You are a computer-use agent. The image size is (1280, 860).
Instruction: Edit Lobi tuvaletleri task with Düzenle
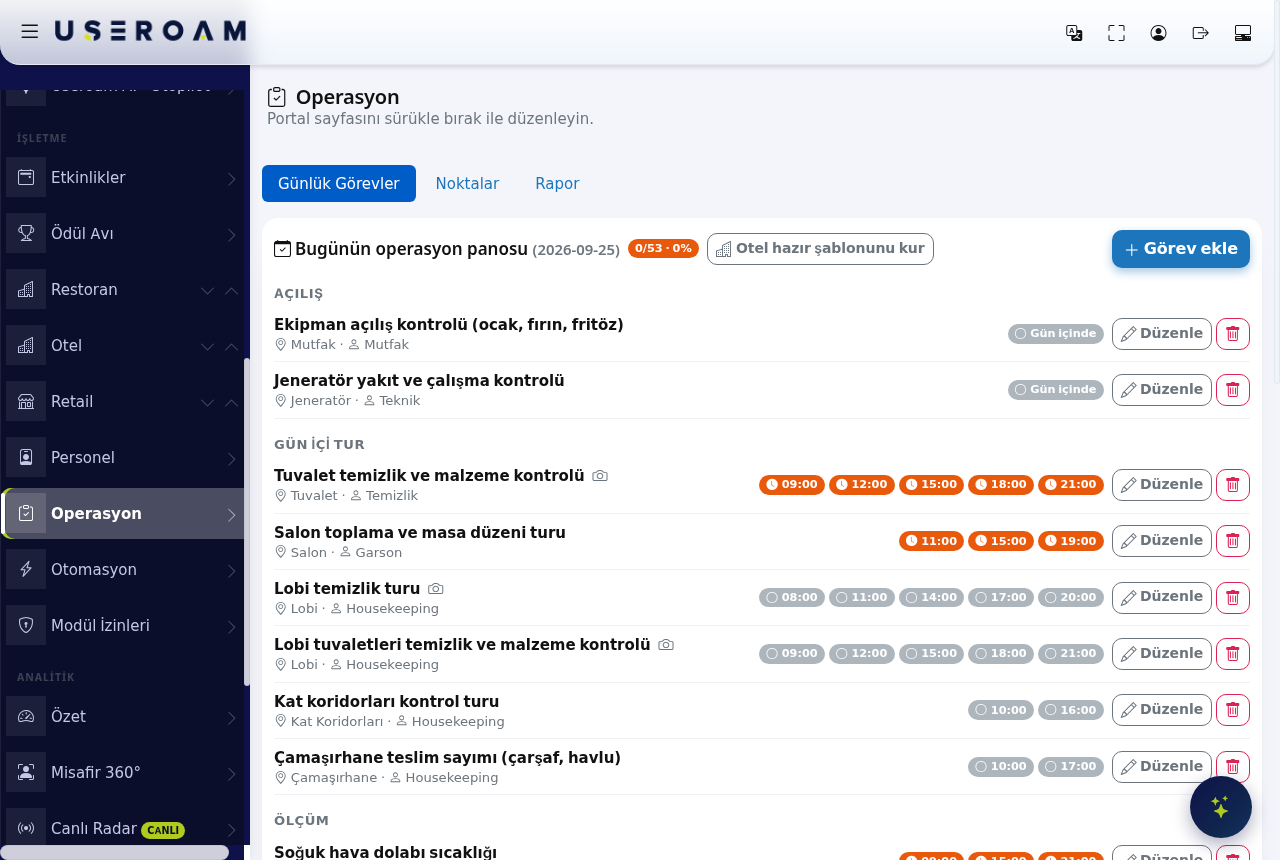pyautogui.click(x=1162, y=654)
